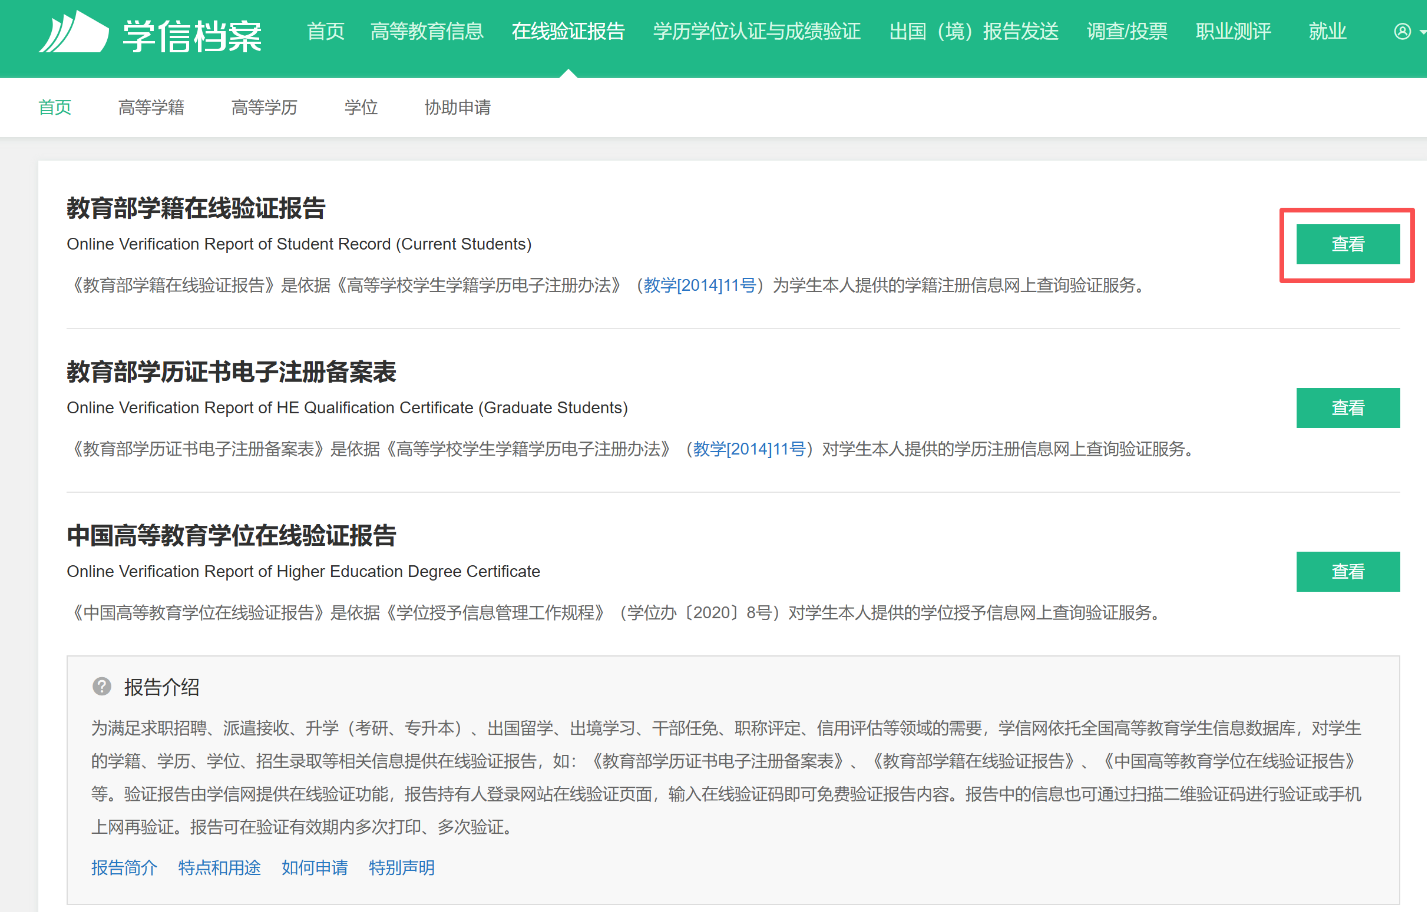Open 出国（境）报告发送 menu
Viewport: 1427px width, 912px height.
[x=974, y=32]
